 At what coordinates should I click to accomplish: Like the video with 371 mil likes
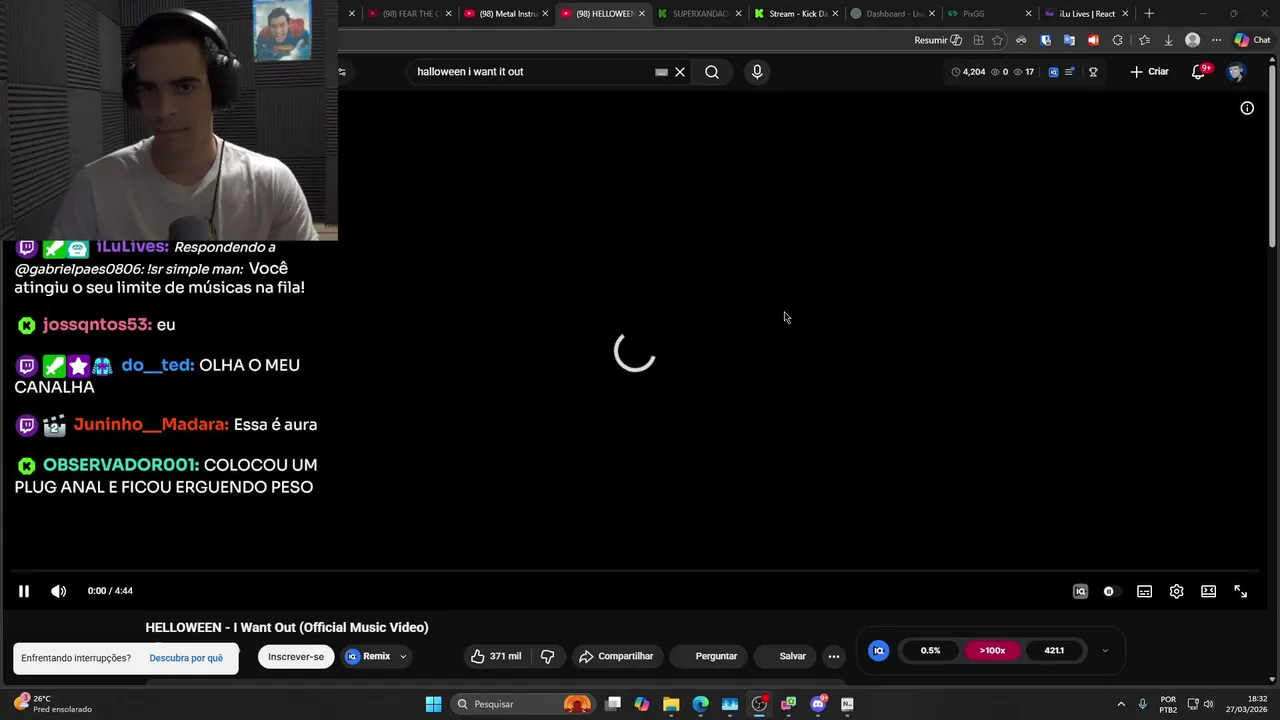[497, 656]
